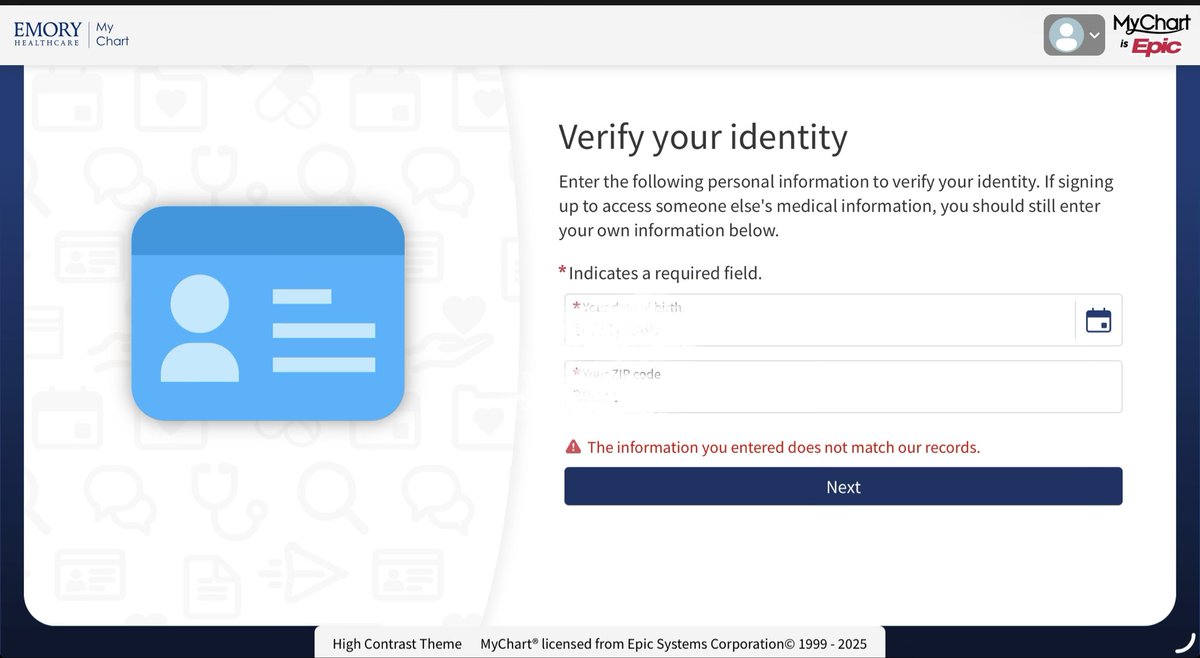Image resolution: width=1200 pixels, height=658 pixels.
Task: Open the user profile avatar menu
Action: pyautogui.click(x=1073, y=35)
